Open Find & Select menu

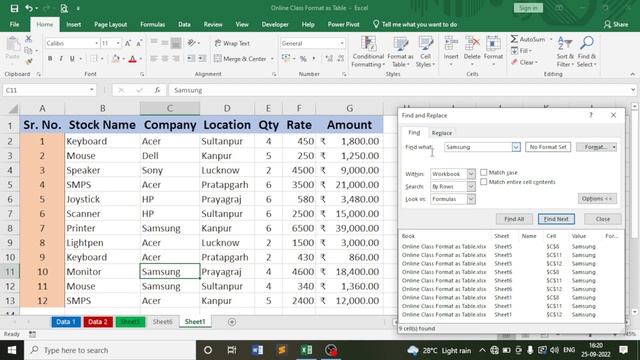pyautogui.click(x=587, y=52)
